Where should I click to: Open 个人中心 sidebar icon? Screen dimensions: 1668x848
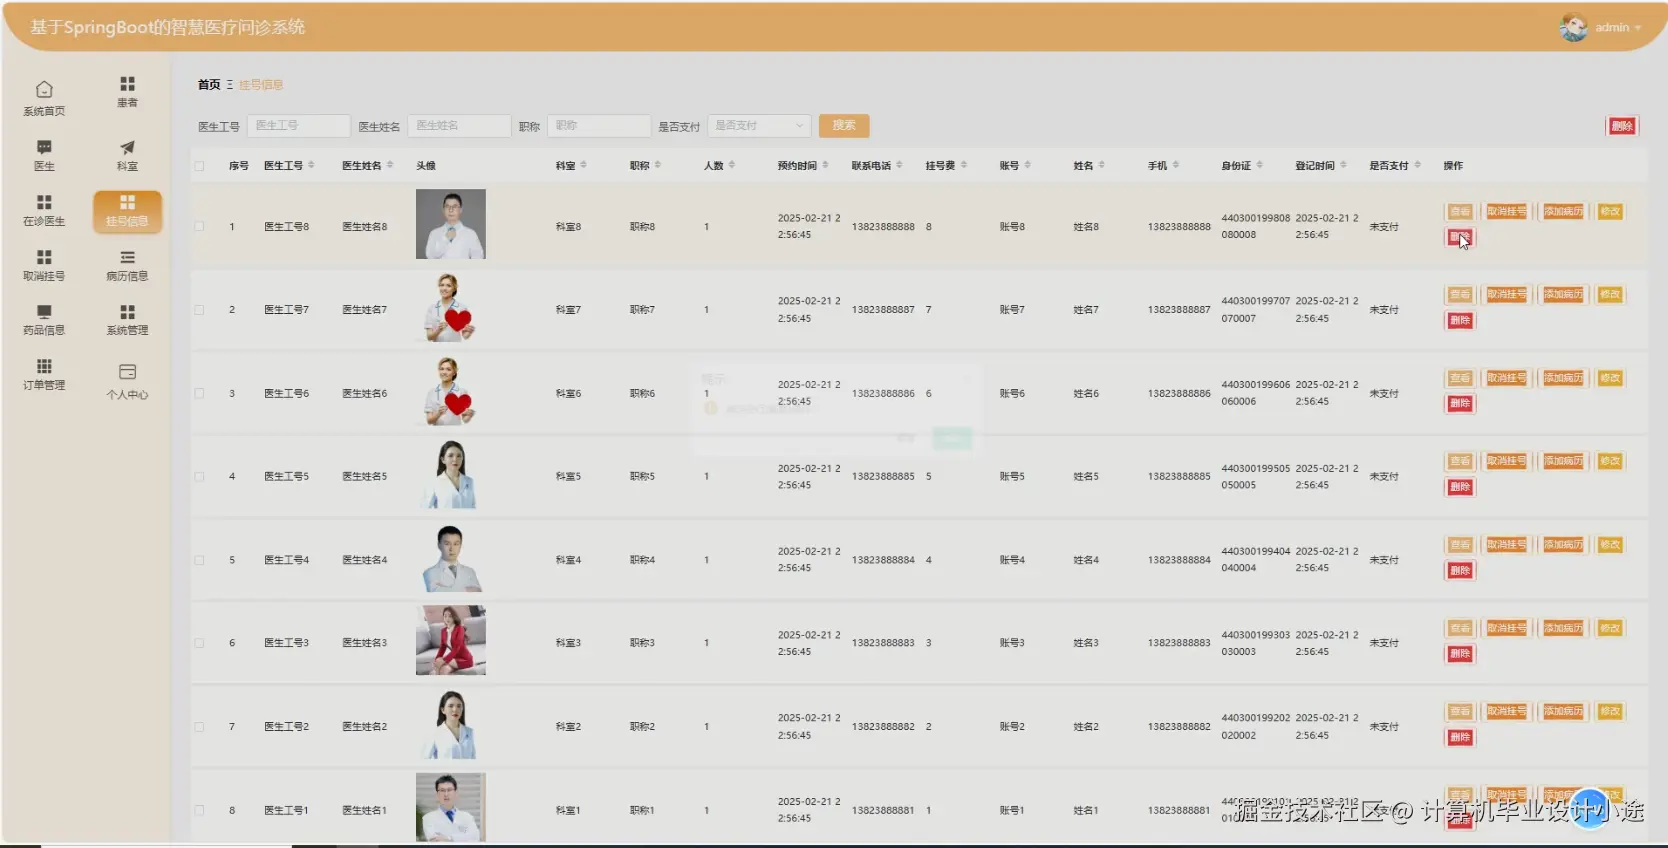127,372
